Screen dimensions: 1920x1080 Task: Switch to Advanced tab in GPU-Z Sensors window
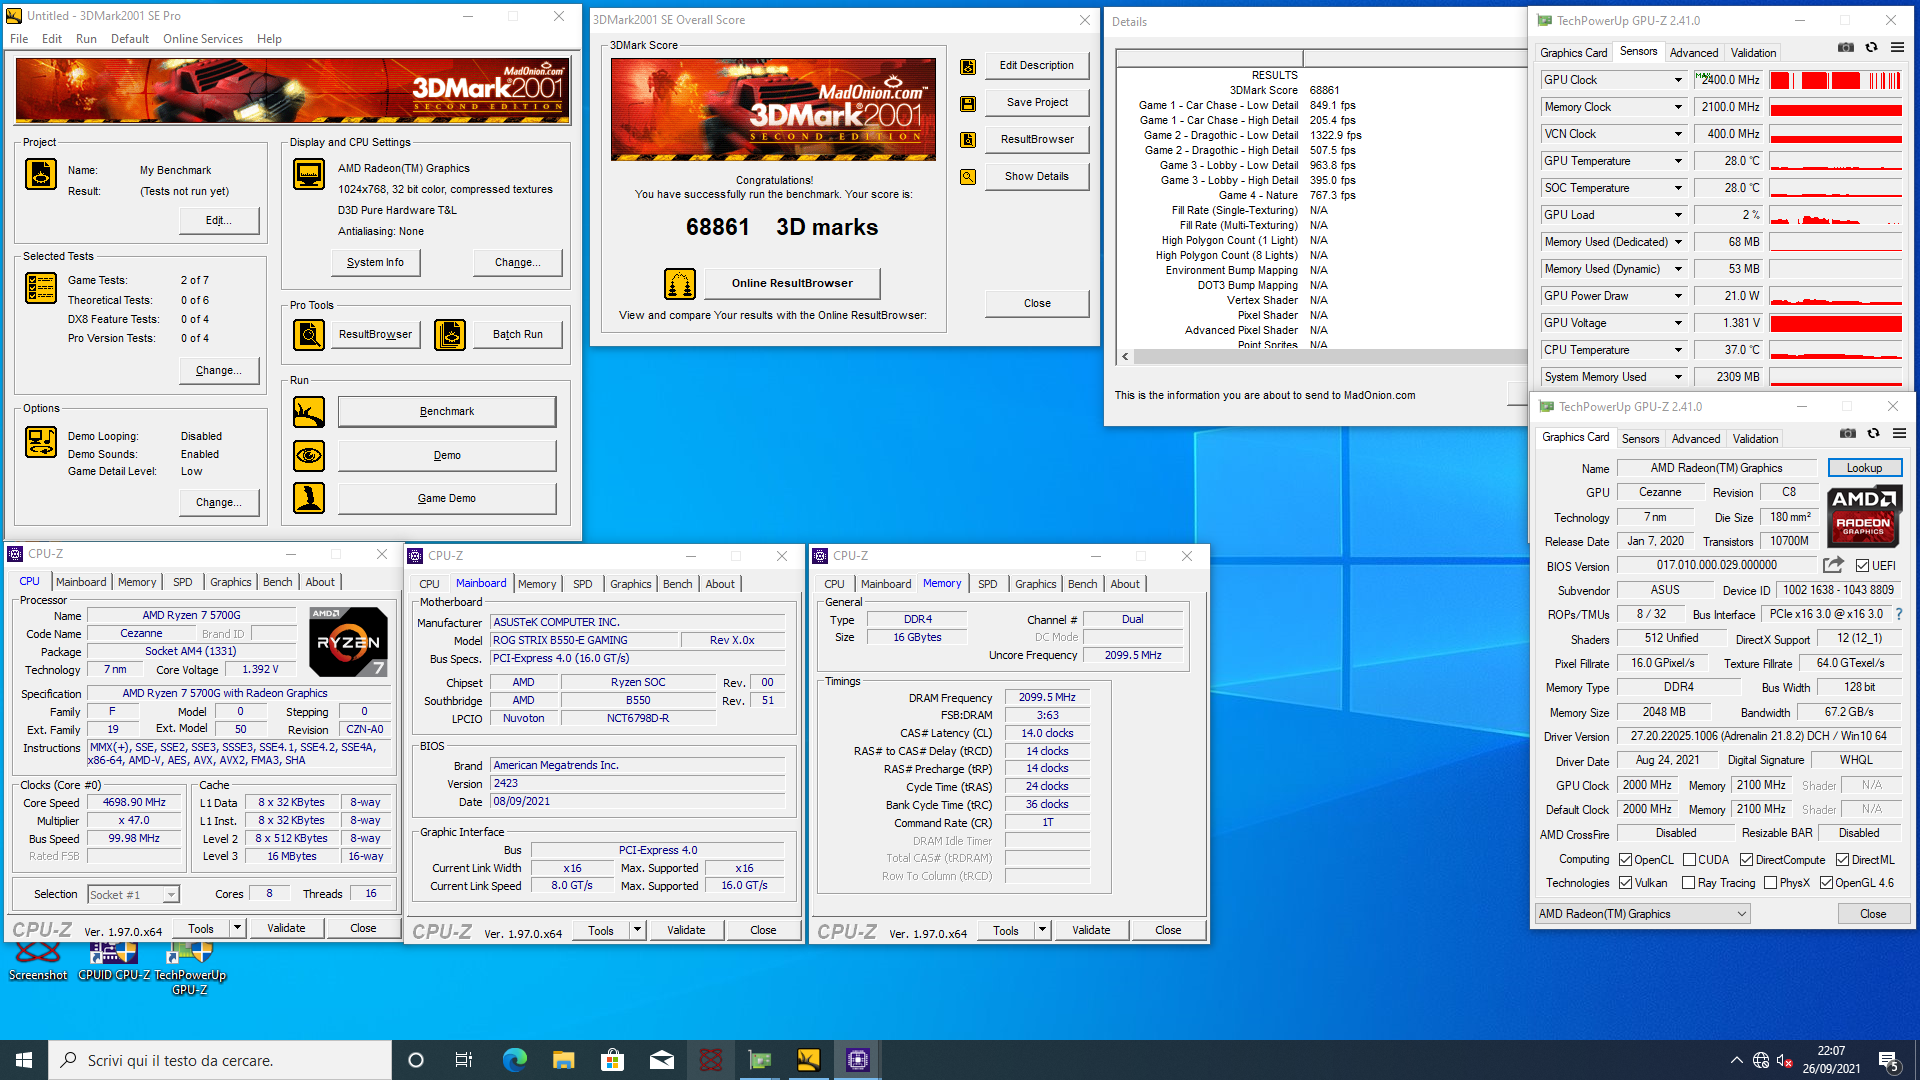pos(1694,53)
